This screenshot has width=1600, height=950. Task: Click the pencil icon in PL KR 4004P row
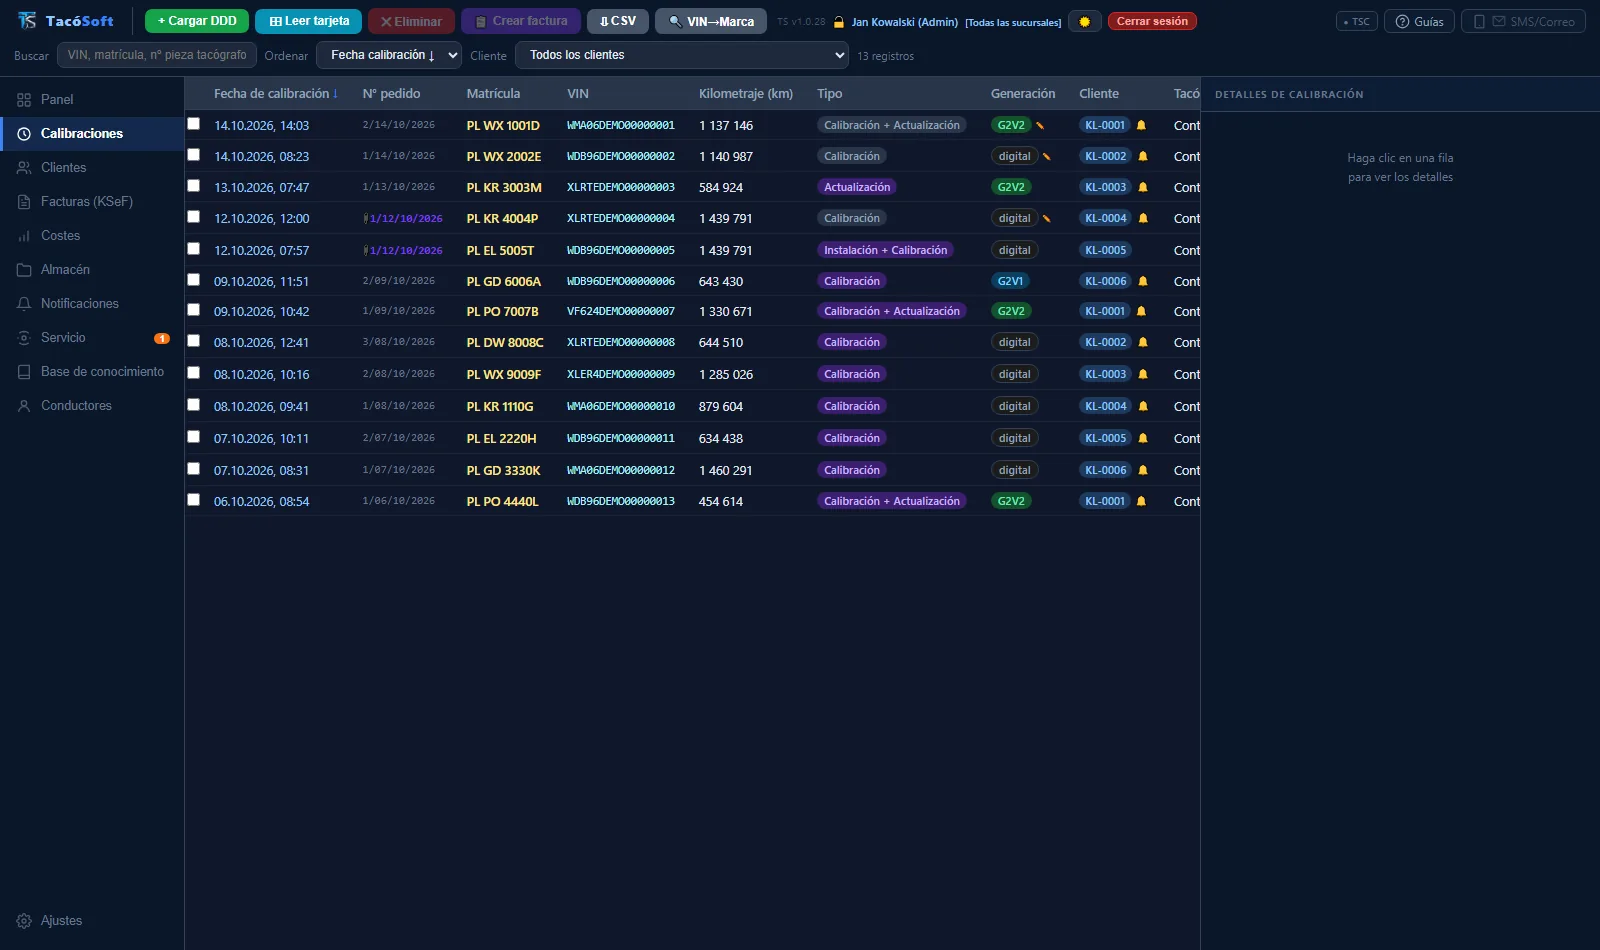coord(1047,219)
